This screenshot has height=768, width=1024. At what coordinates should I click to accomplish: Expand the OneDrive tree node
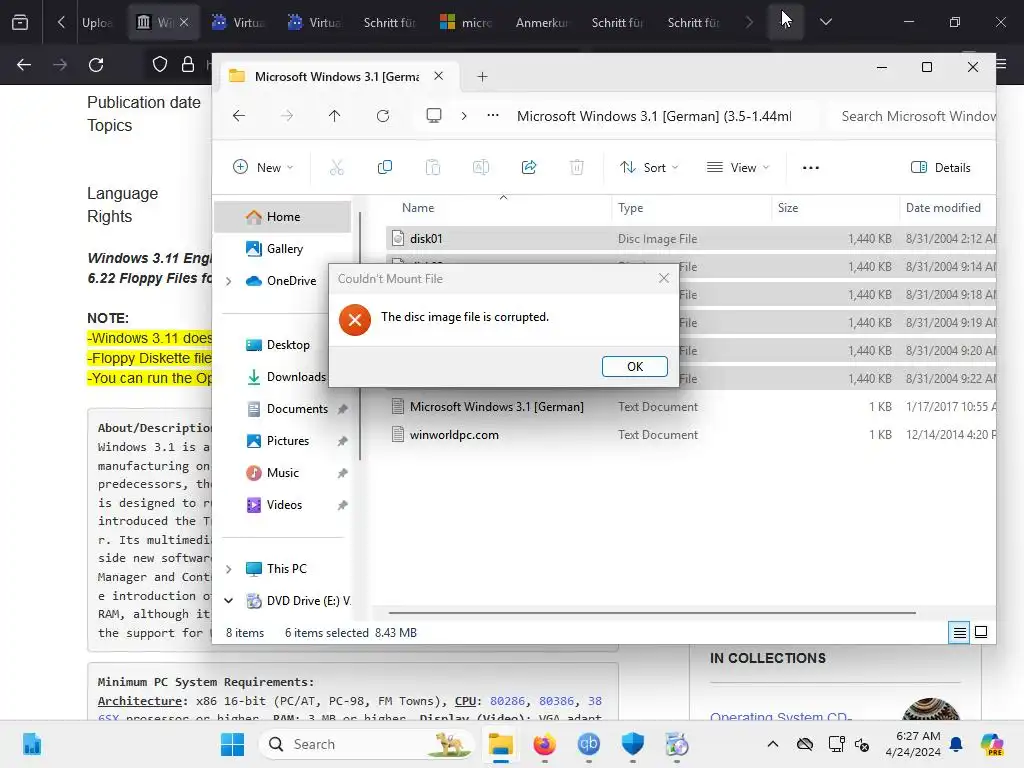click(229, 281)
